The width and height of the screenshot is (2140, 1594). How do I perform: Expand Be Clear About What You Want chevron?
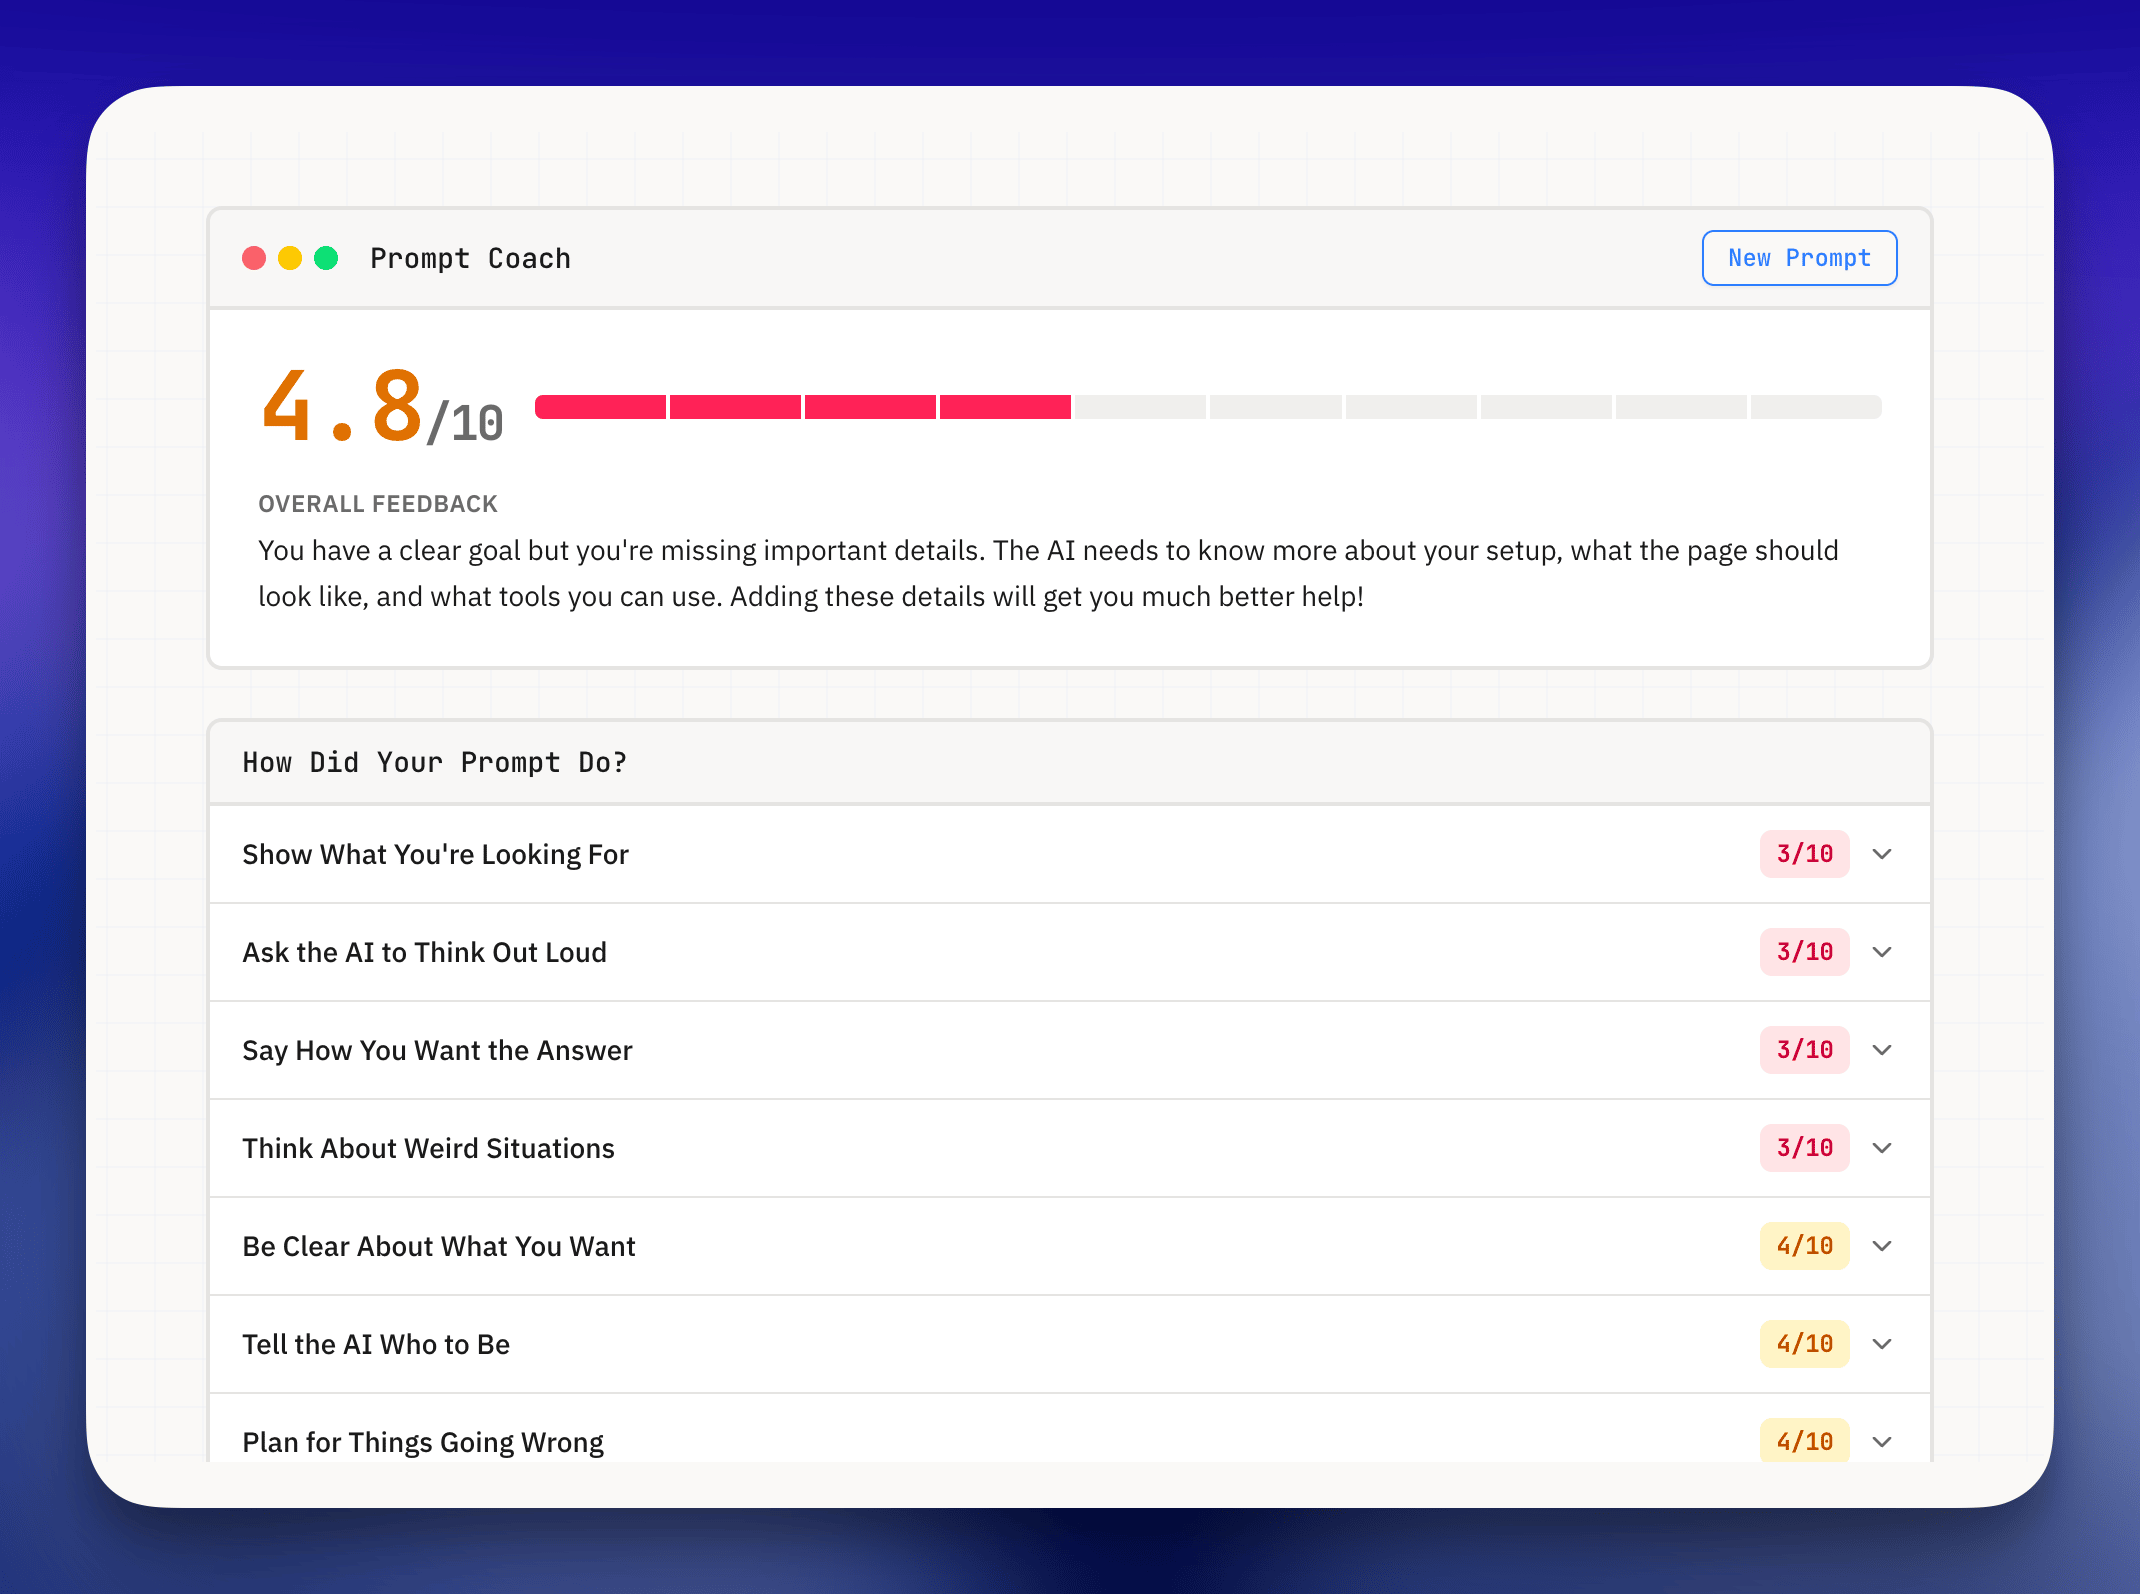(x=1881, y=1246)
